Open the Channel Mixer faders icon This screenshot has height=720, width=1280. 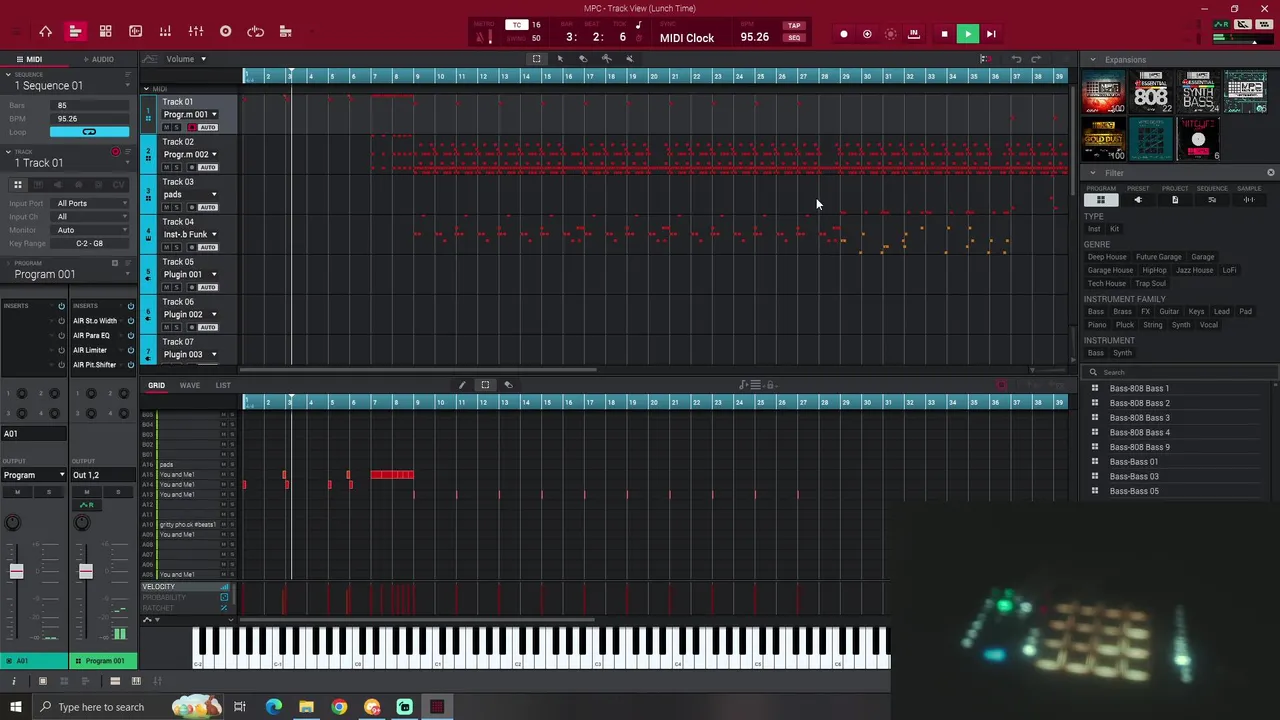[x=196, y=32]
